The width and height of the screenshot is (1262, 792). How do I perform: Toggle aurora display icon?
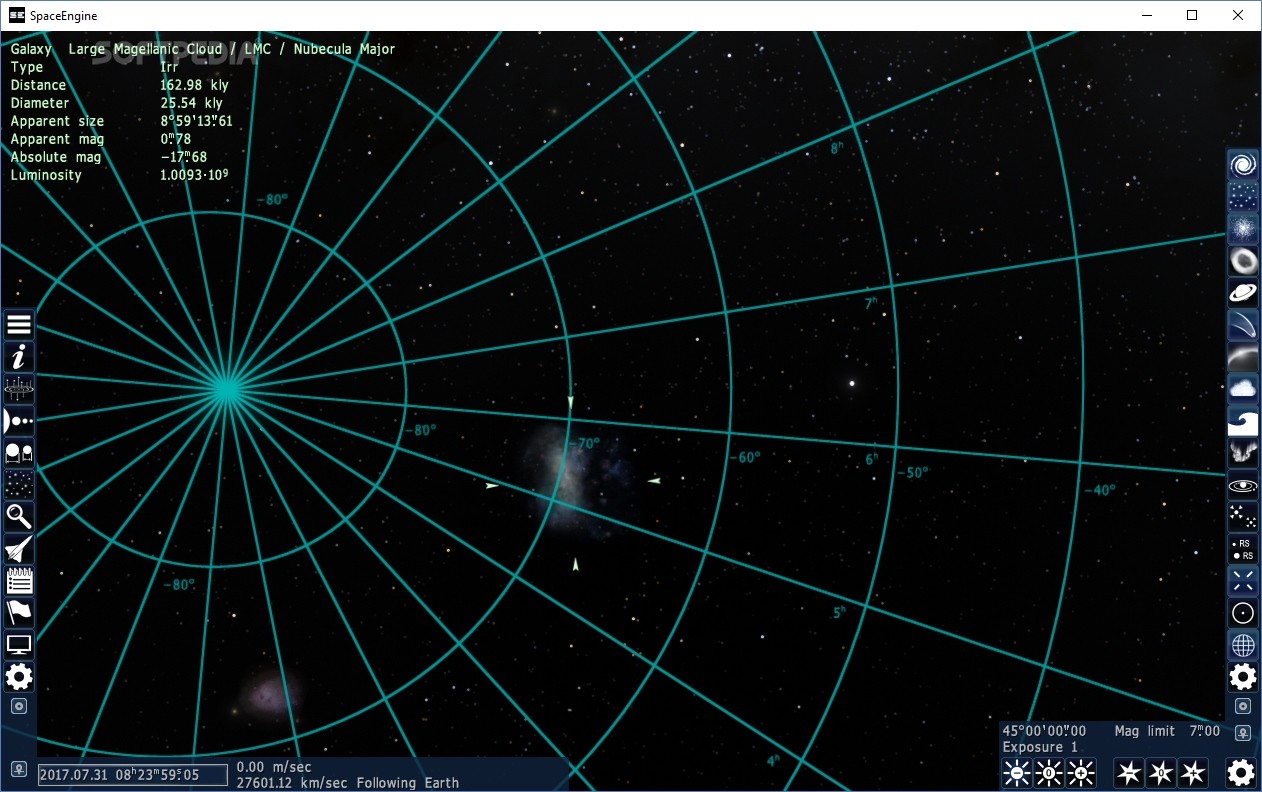1243,453
